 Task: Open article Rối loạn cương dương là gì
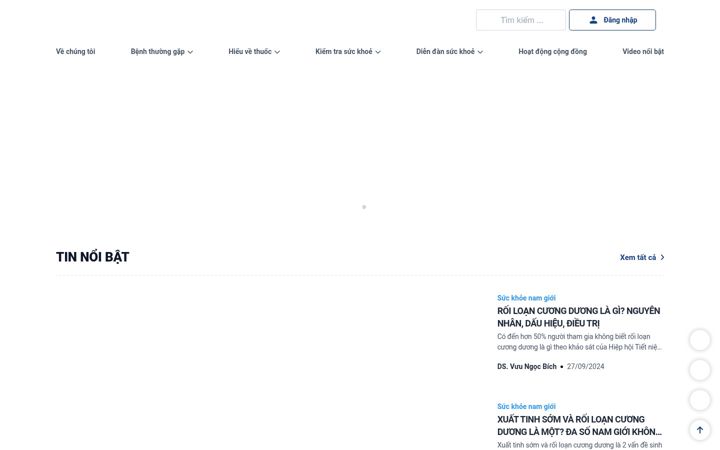click(x=579, y=317)
